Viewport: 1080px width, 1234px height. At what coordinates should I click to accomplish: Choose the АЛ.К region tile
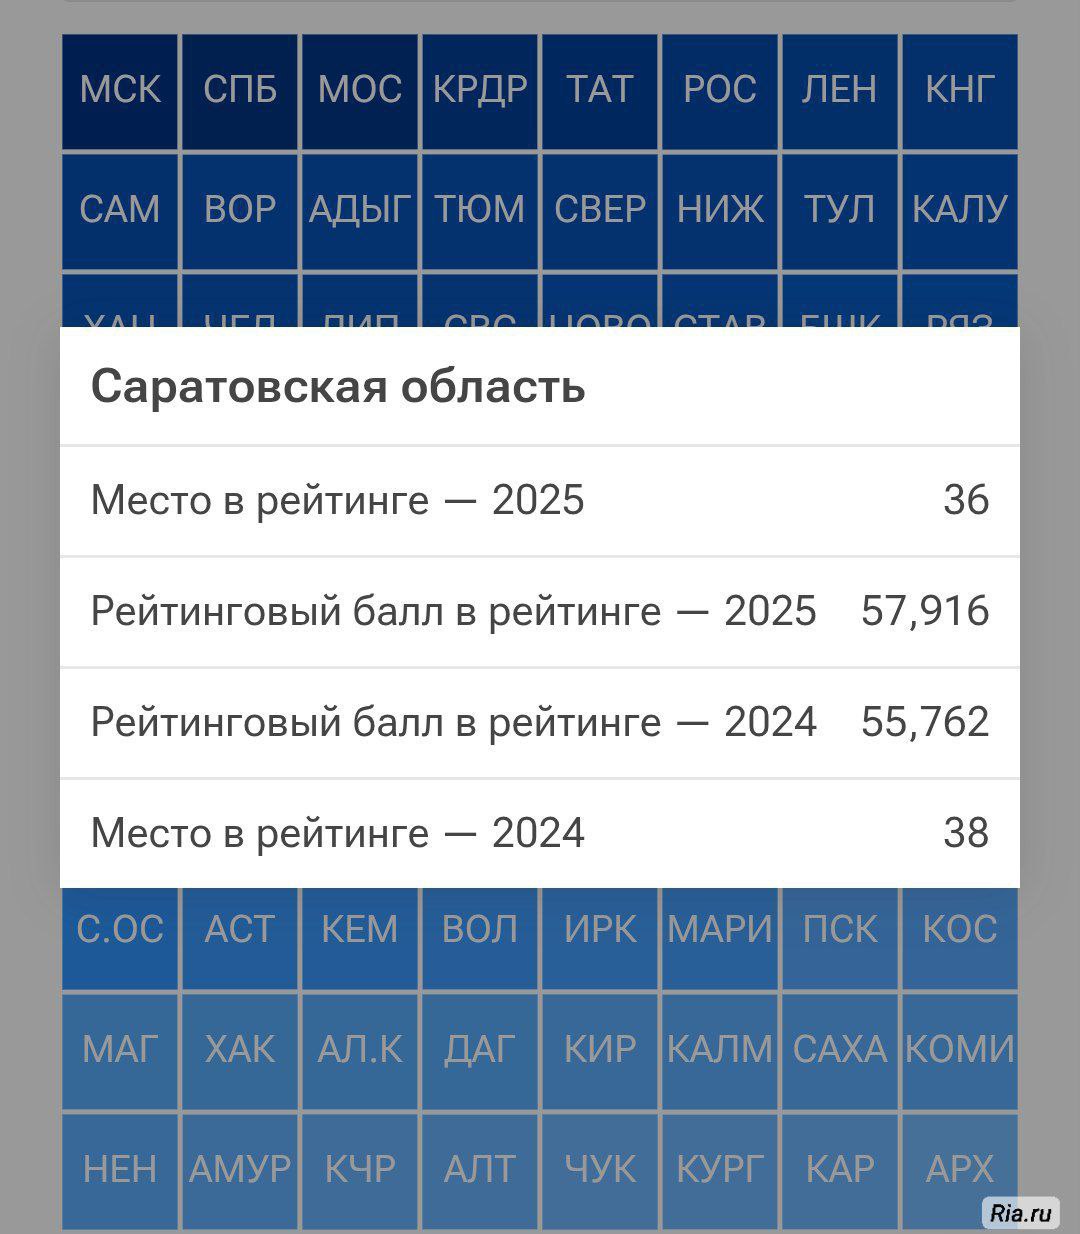[360, 1050]
